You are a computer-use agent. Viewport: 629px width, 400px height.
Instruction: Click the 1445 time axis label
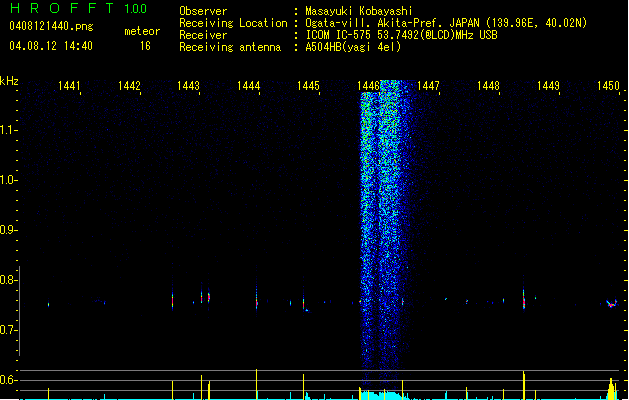pos(308,86)
